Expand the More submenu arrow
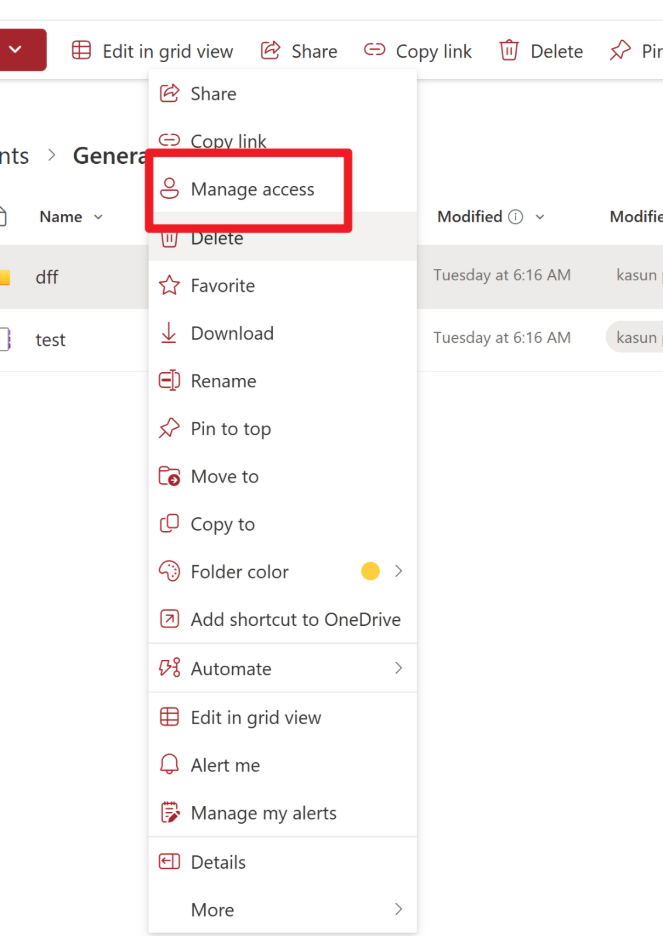The height and width of the screenshot is (936, 663). point(399,909)
